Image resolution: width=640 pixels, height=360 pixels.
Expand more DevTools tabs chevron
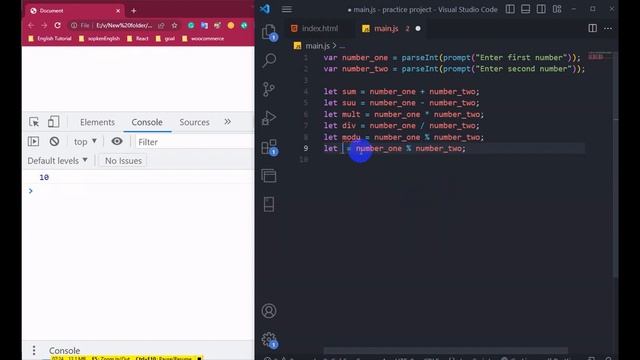pyautogui.click(x=227, y=122)
